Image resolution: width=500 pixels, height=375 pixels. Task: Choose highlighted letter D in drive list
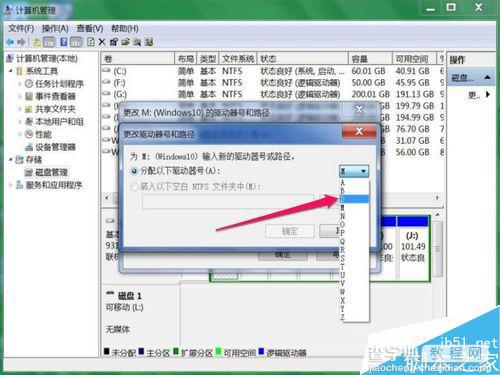(x=354, y=199)
